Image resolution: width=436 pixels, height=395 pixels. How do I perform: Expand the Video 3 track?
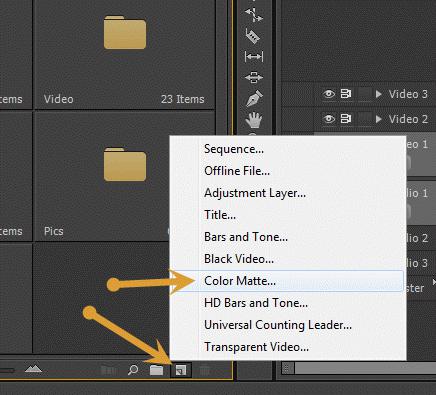[378, 94]
